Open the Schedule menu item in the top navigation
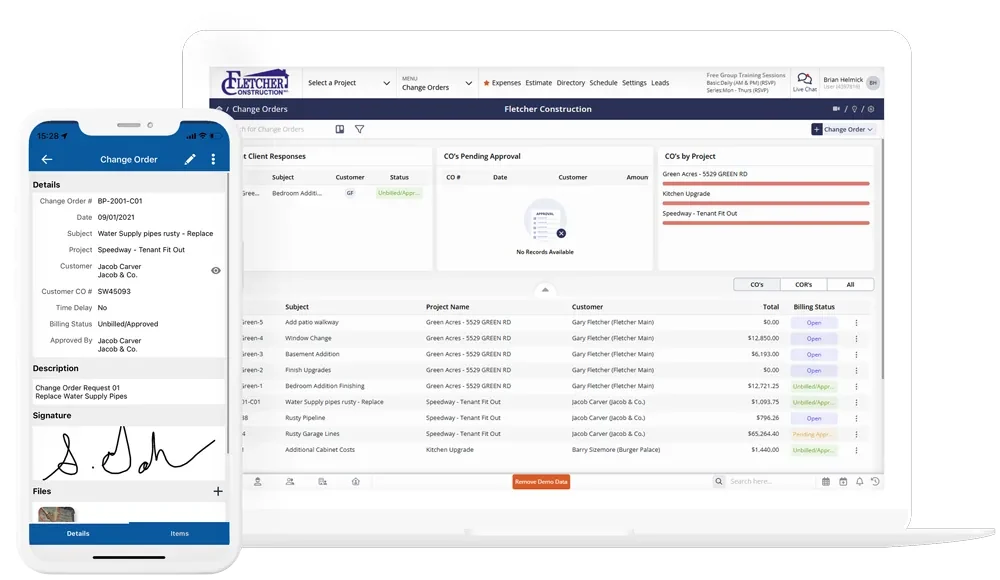The image size is (1000, 580). [x=603, y=82]
